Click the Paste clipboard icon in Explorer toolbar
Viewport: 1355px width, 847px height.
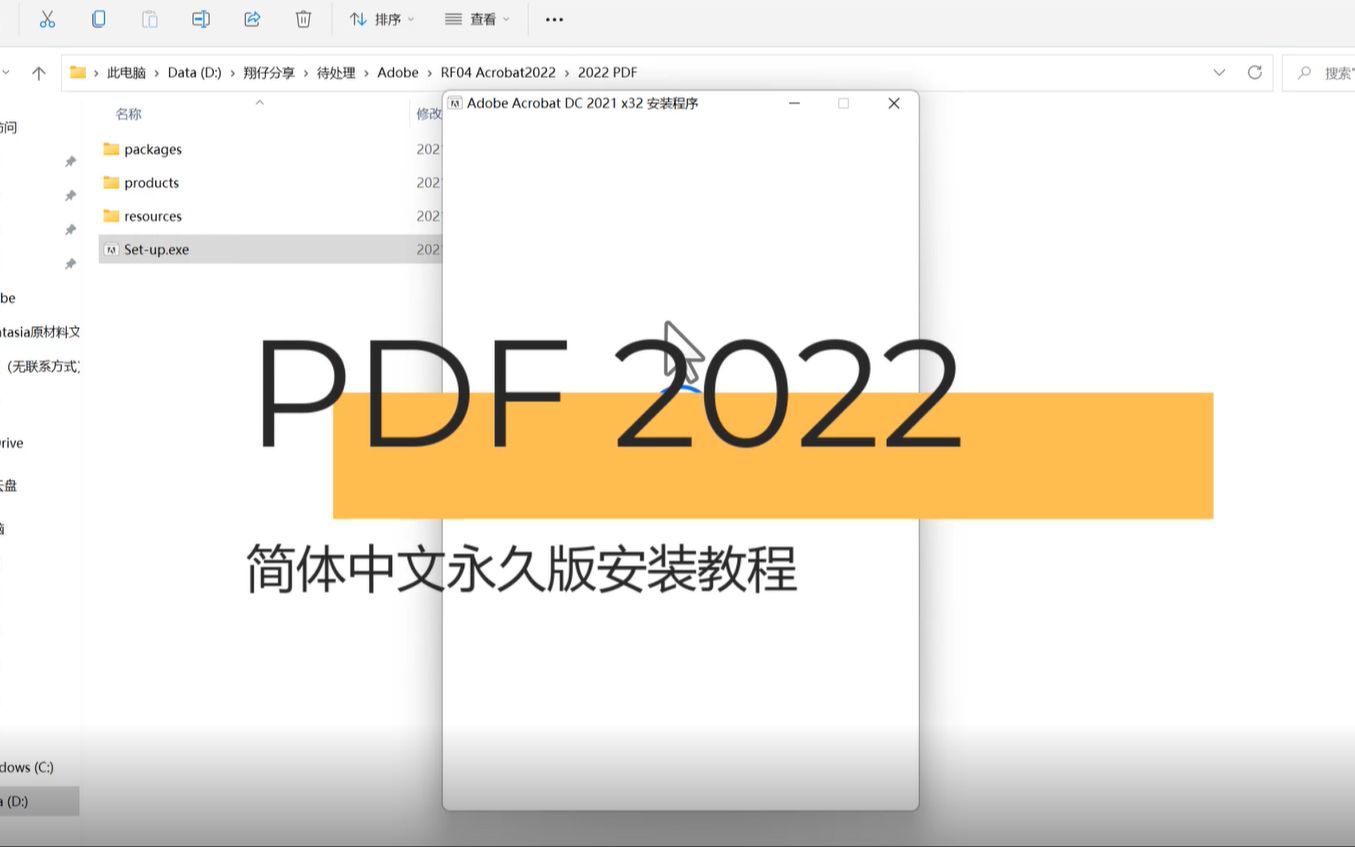149,19
